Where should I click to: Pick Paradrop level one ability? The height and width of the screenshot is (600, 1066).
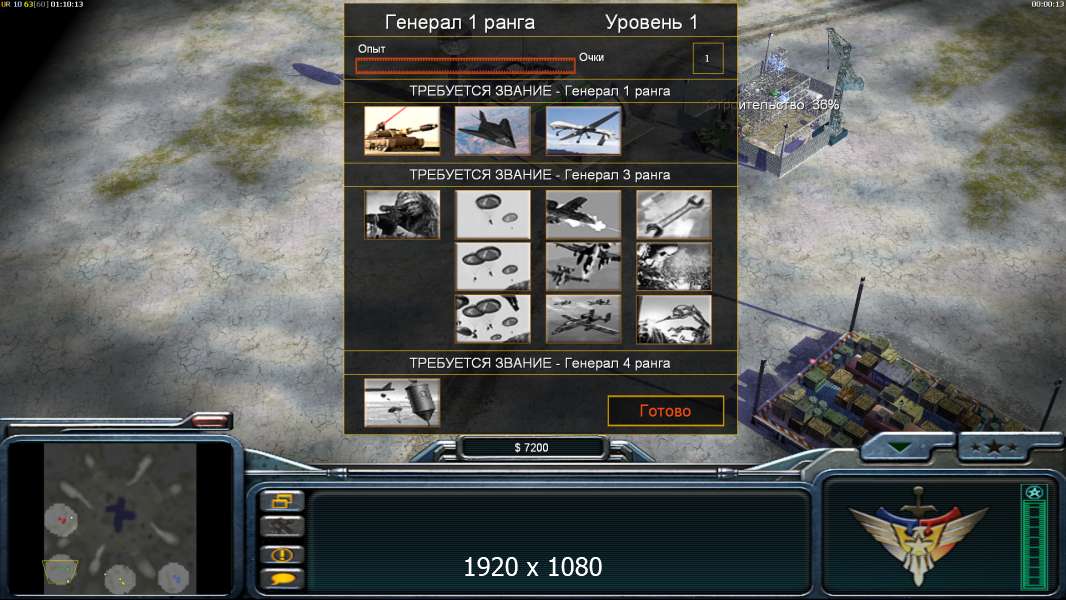(x=492, y=215)
